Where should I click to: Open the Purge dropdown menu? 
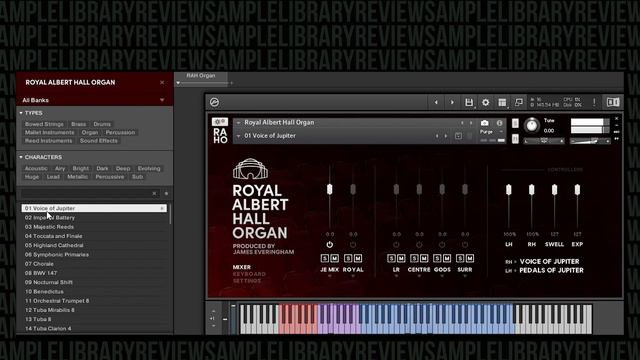[490, 132]
